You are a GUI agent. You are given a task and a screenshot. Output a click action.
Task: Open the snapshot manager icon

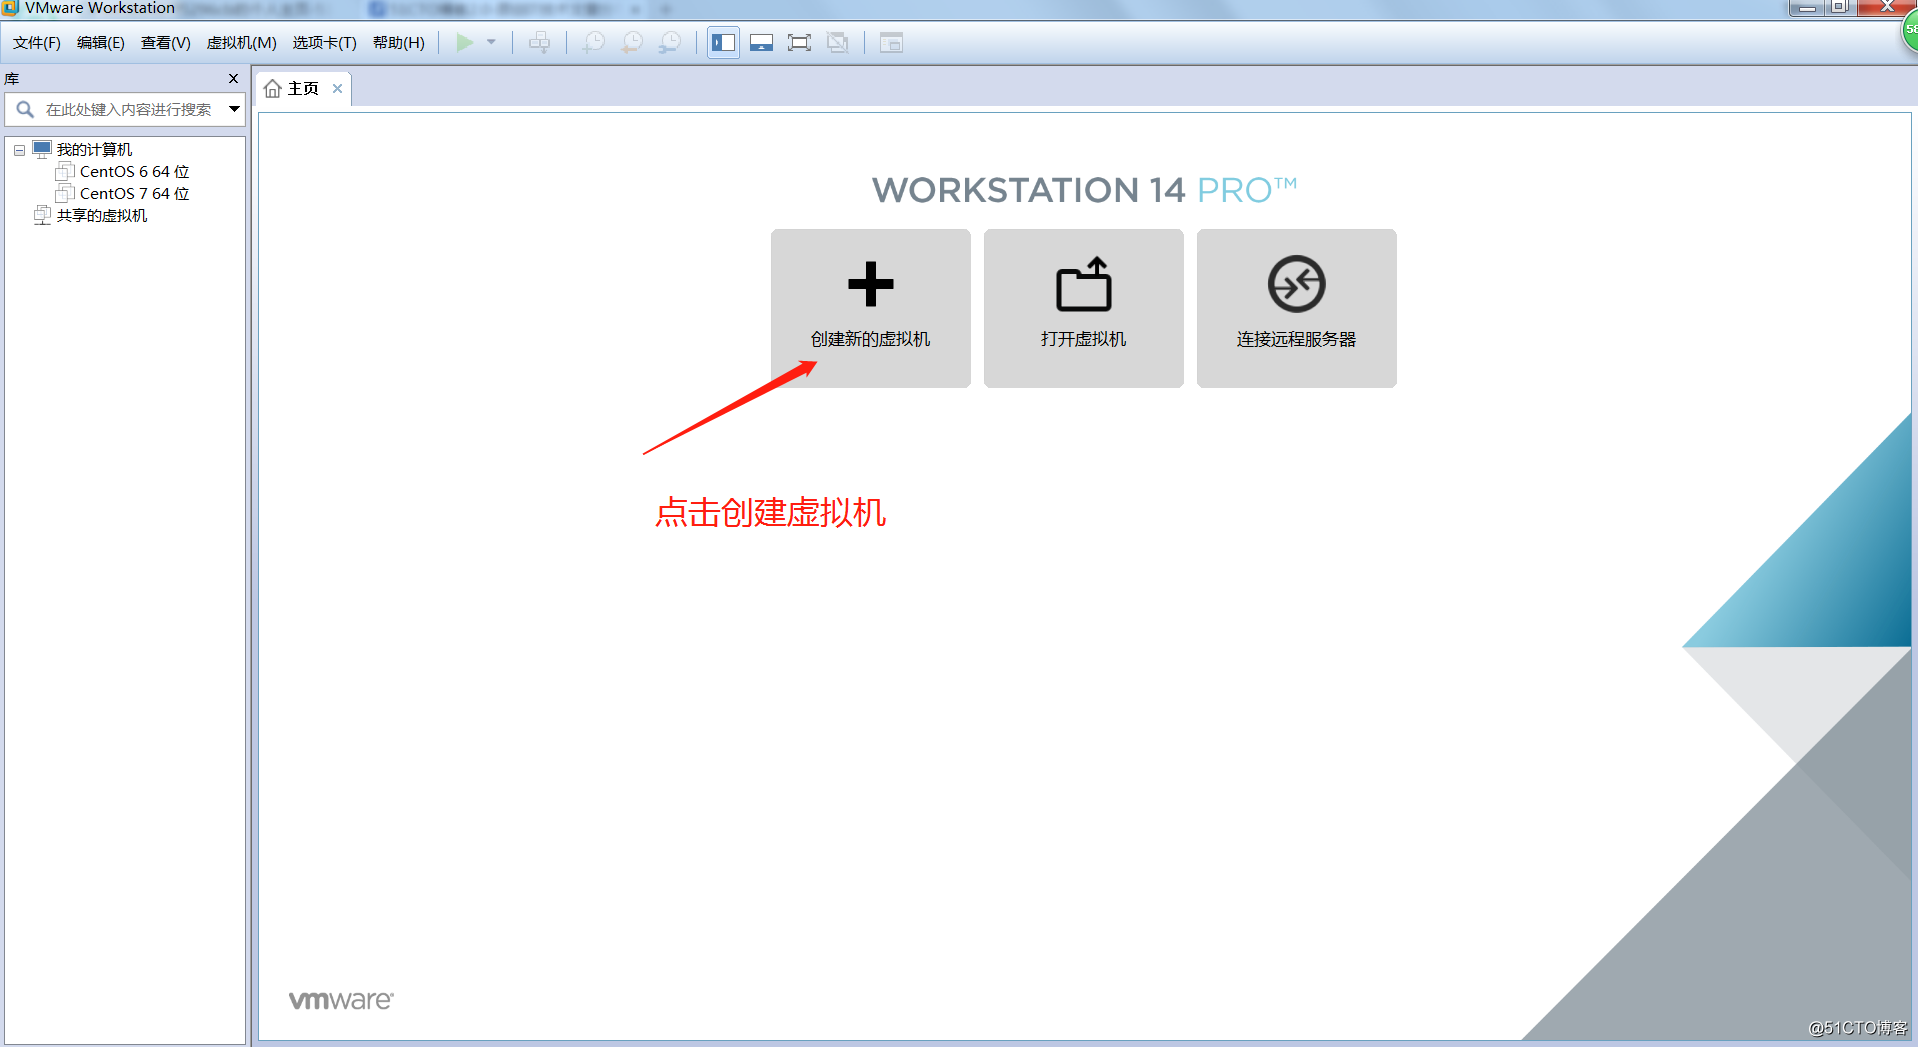click(670, 43)
